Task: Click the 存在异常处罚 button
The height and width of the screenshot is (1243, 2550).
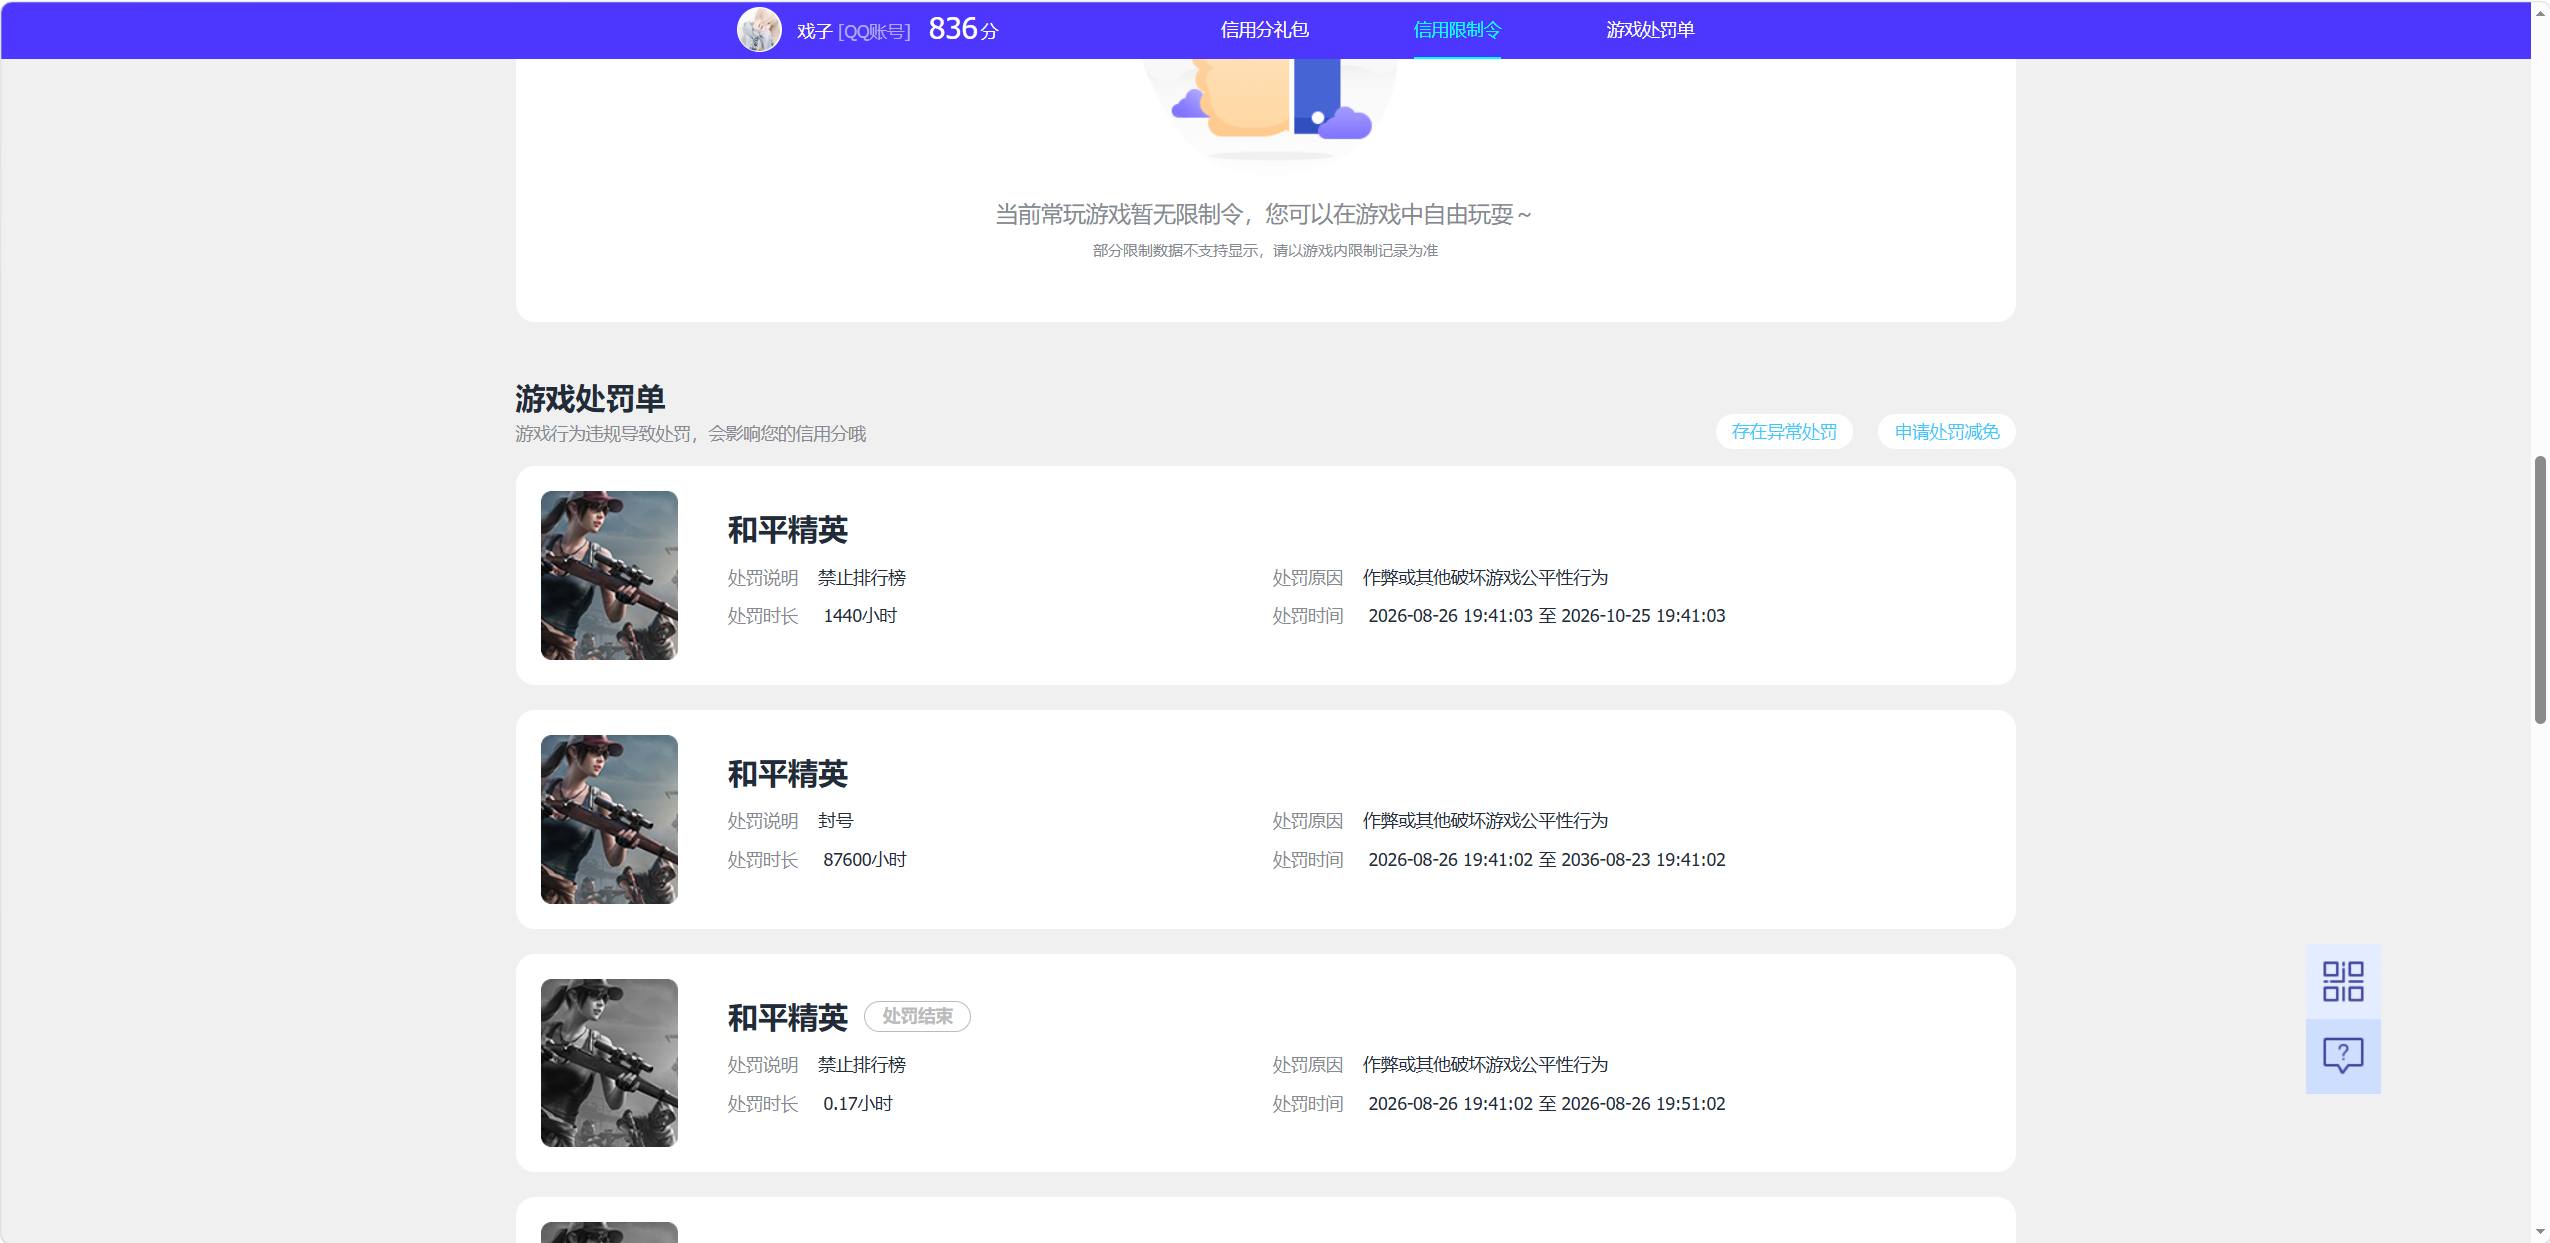Action: pyautogui.click(x=1784, y=432)
